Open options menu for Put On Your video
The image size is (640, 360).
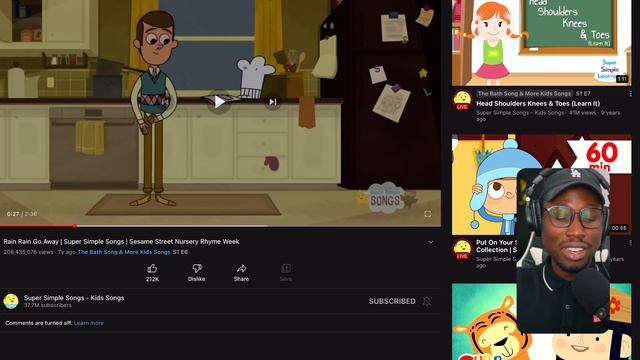coord(630,243)
